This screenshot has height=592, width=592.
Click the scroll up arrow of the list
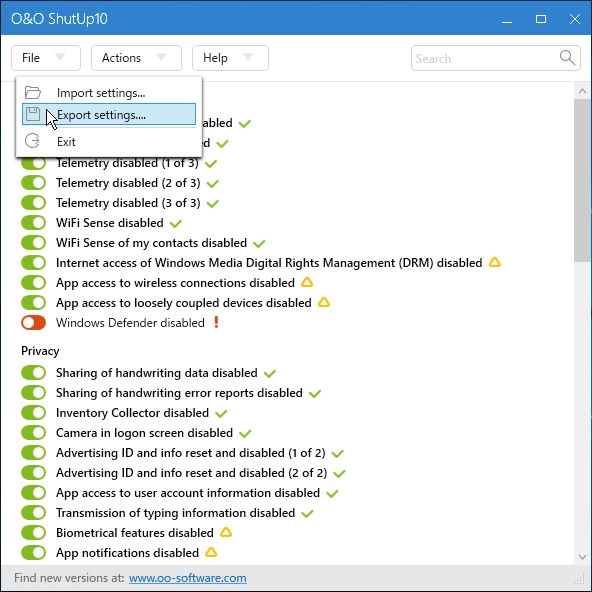(x=583, y=91)
